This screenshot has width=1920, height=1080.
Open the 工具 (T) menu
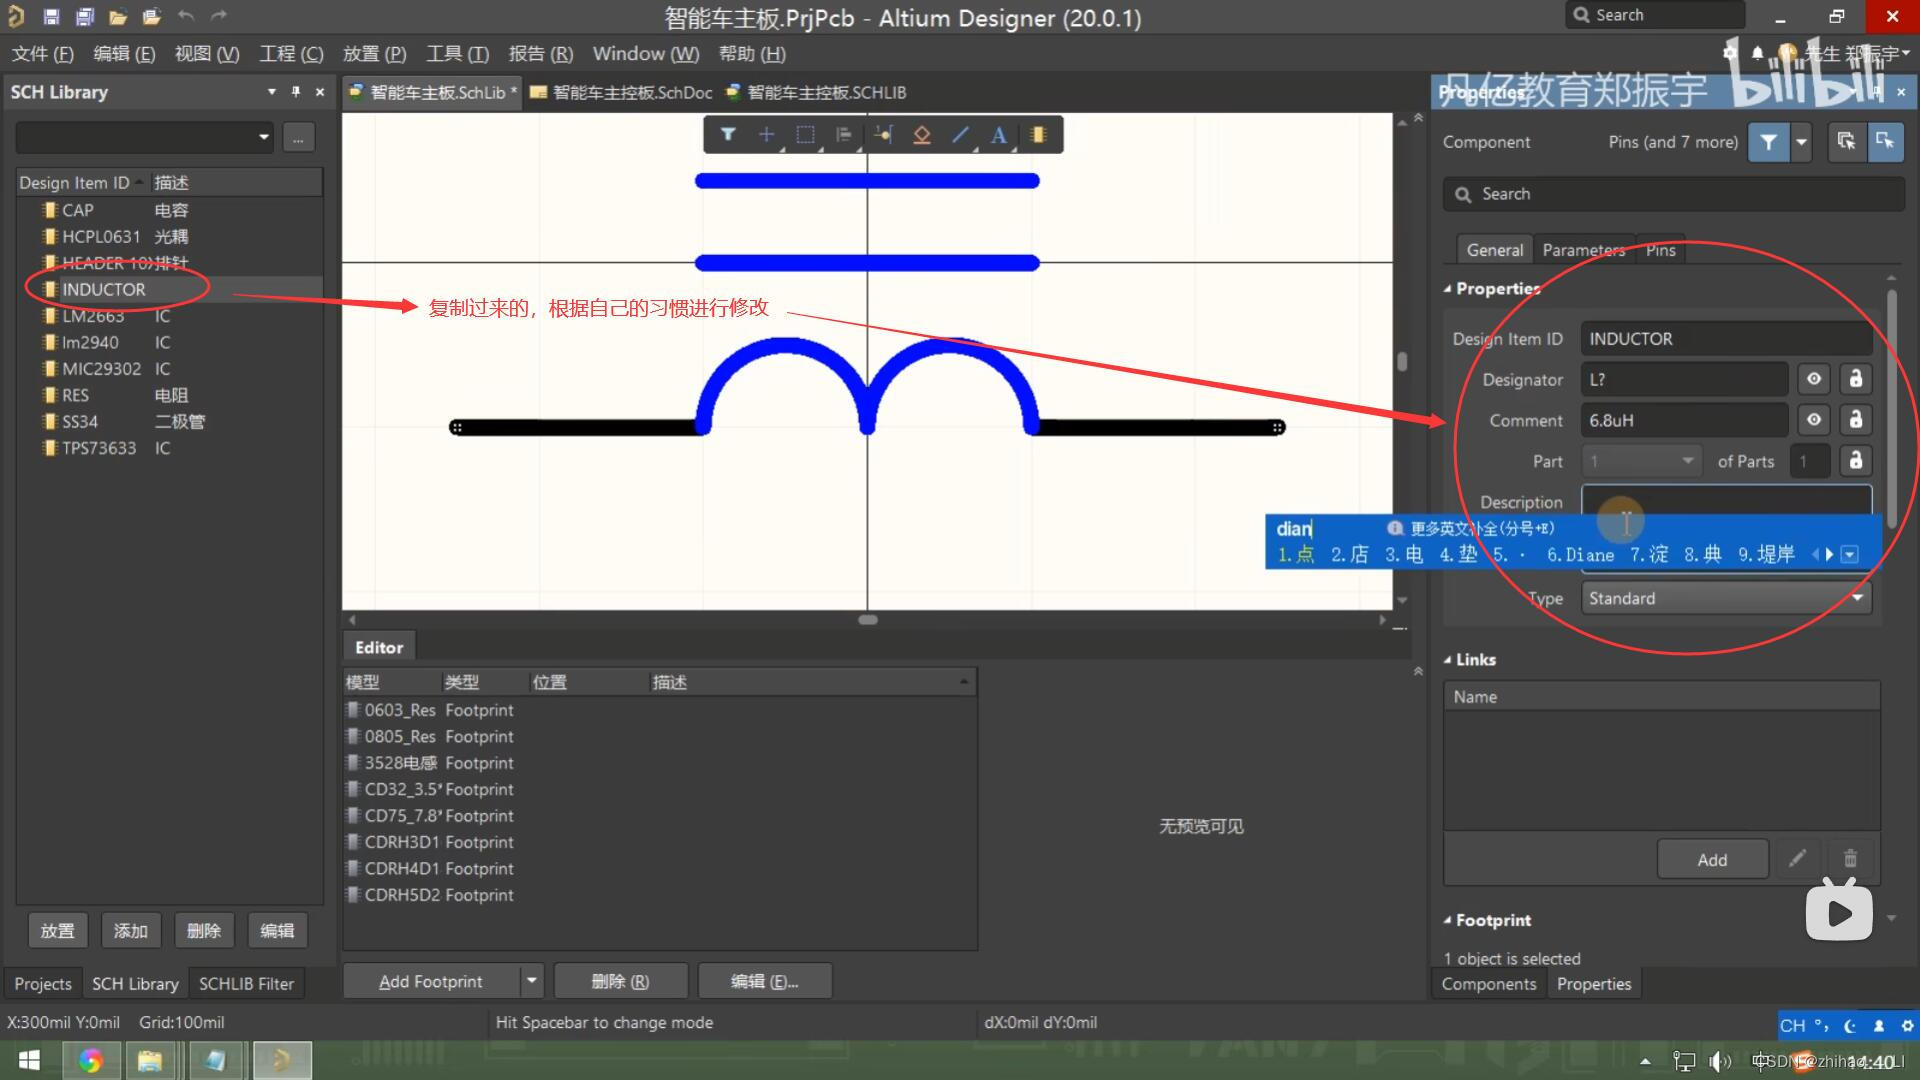(456, 54)
